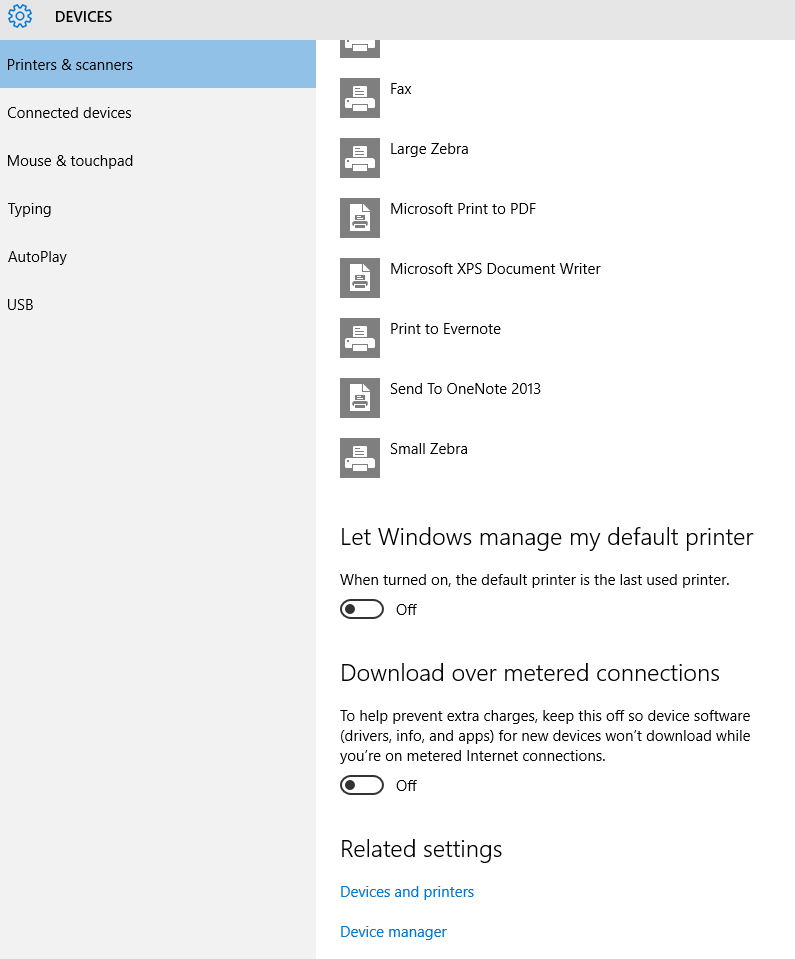Select Microsoft Print to PDF icon
Viewport: 795px width, 959px height.
(360, 218)
